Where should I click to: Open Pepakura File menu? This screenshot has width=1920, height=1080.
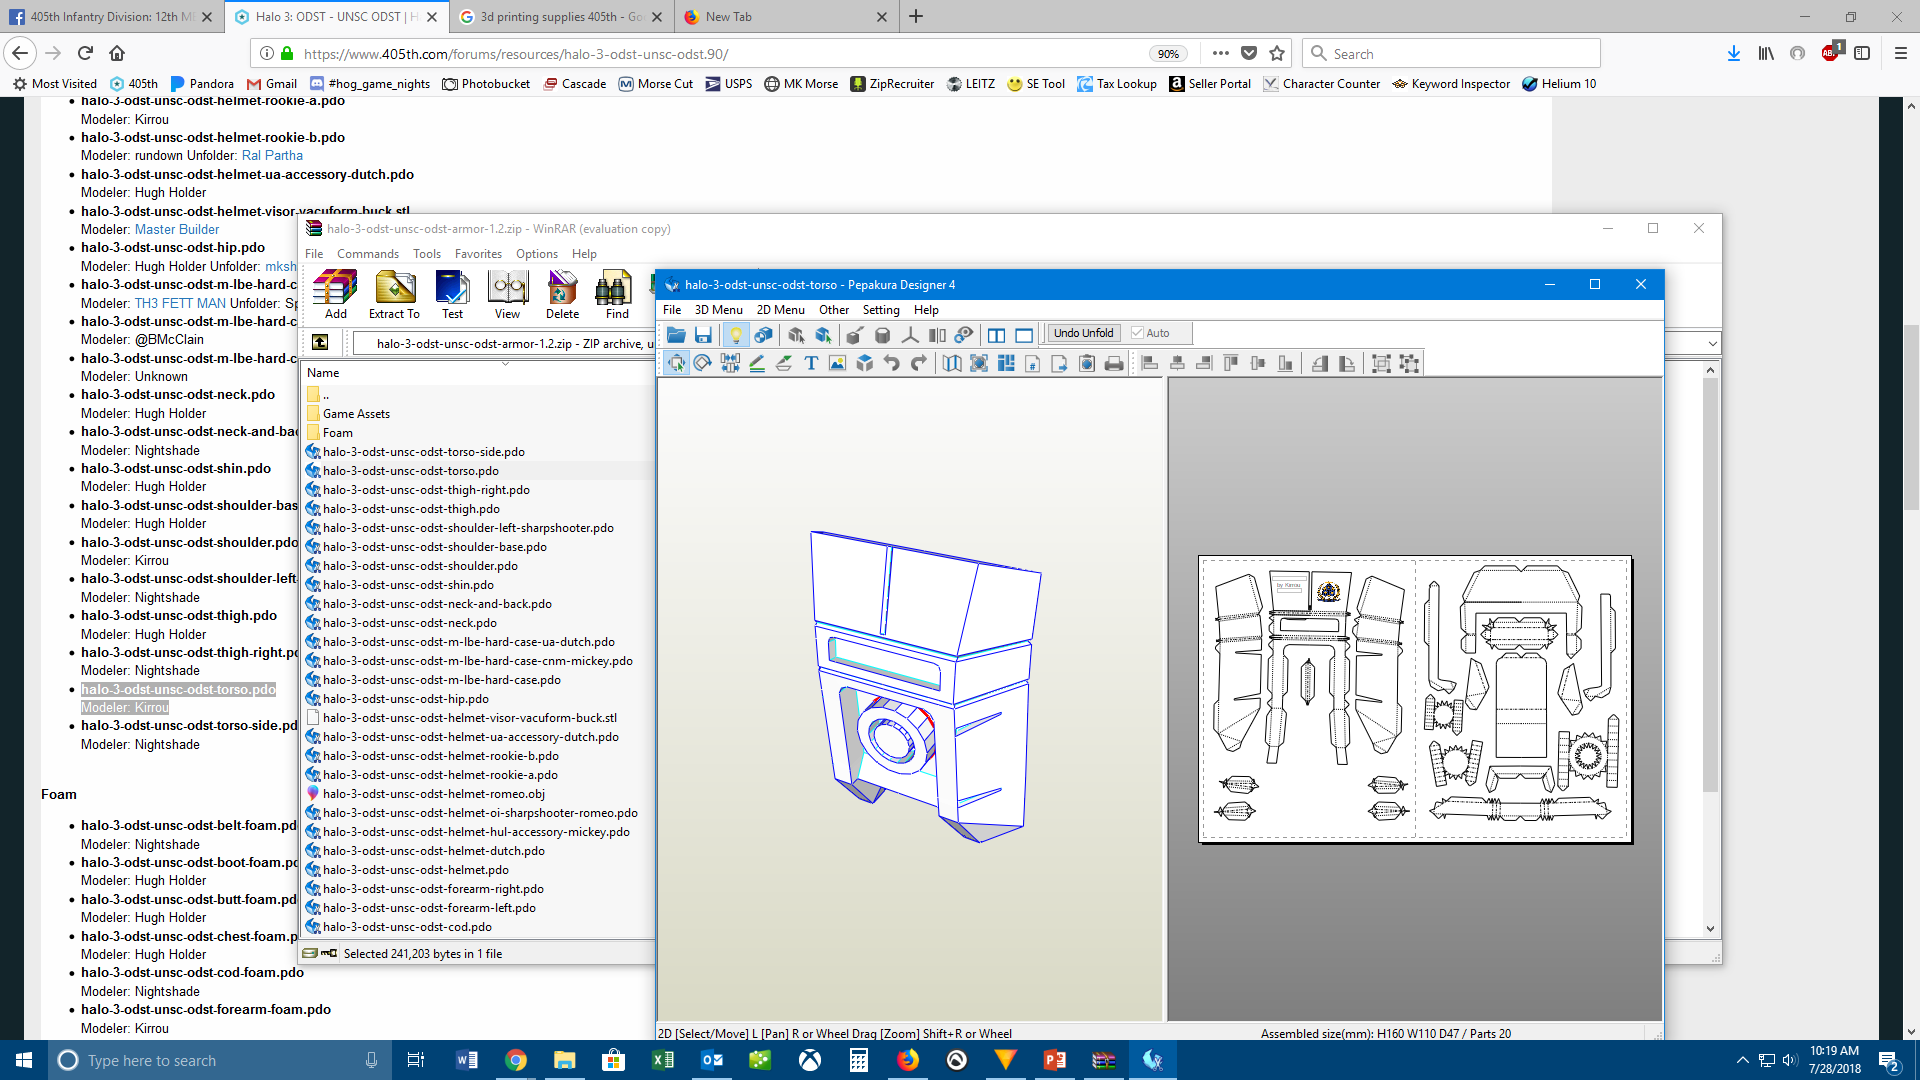point(672,310)
